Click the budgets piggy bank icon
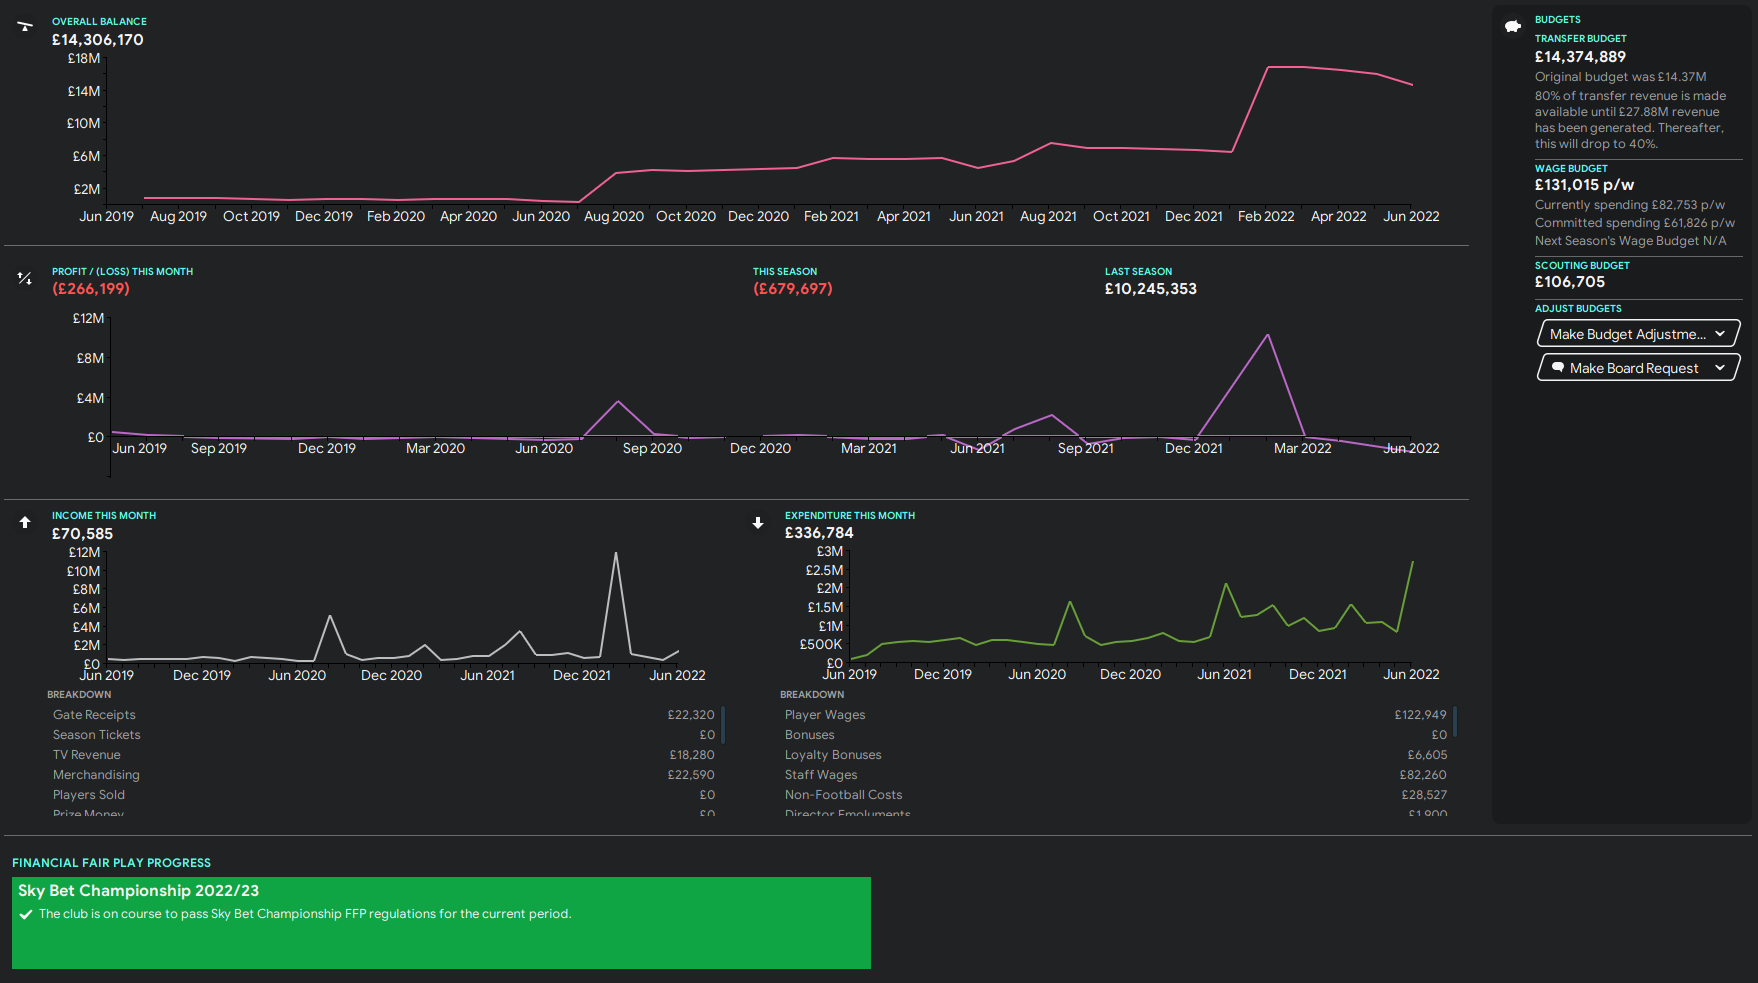Image resolution: width=1758 pixels, height=983 pixels. coord(1513,26)
